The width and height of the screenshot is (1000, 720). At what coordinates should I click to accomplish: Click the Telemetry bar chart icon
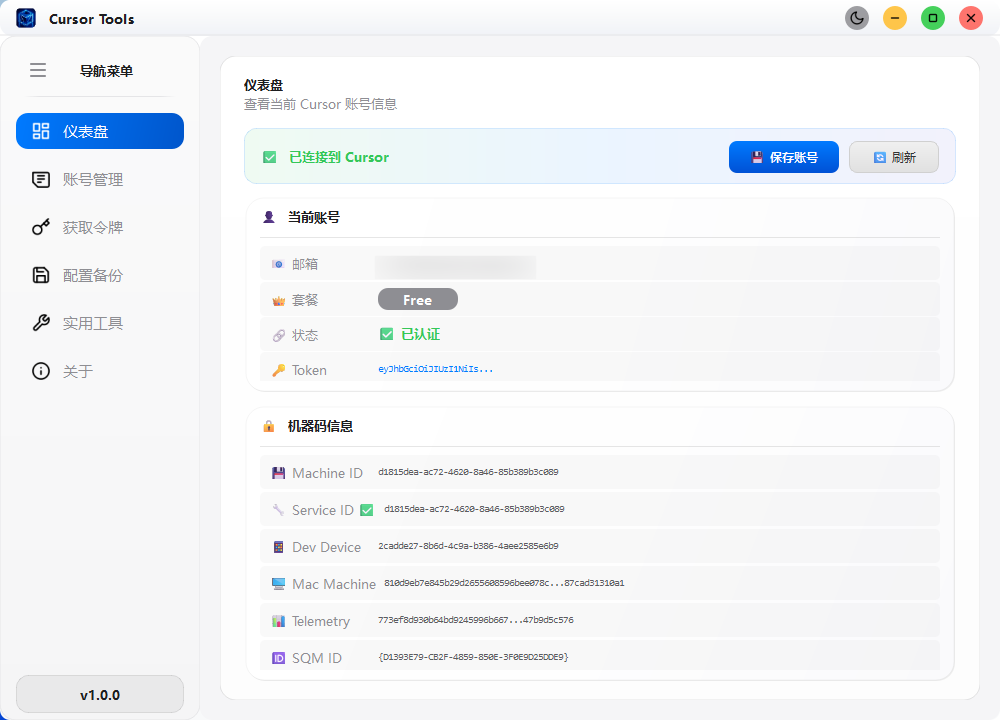[x=279, y=621]
